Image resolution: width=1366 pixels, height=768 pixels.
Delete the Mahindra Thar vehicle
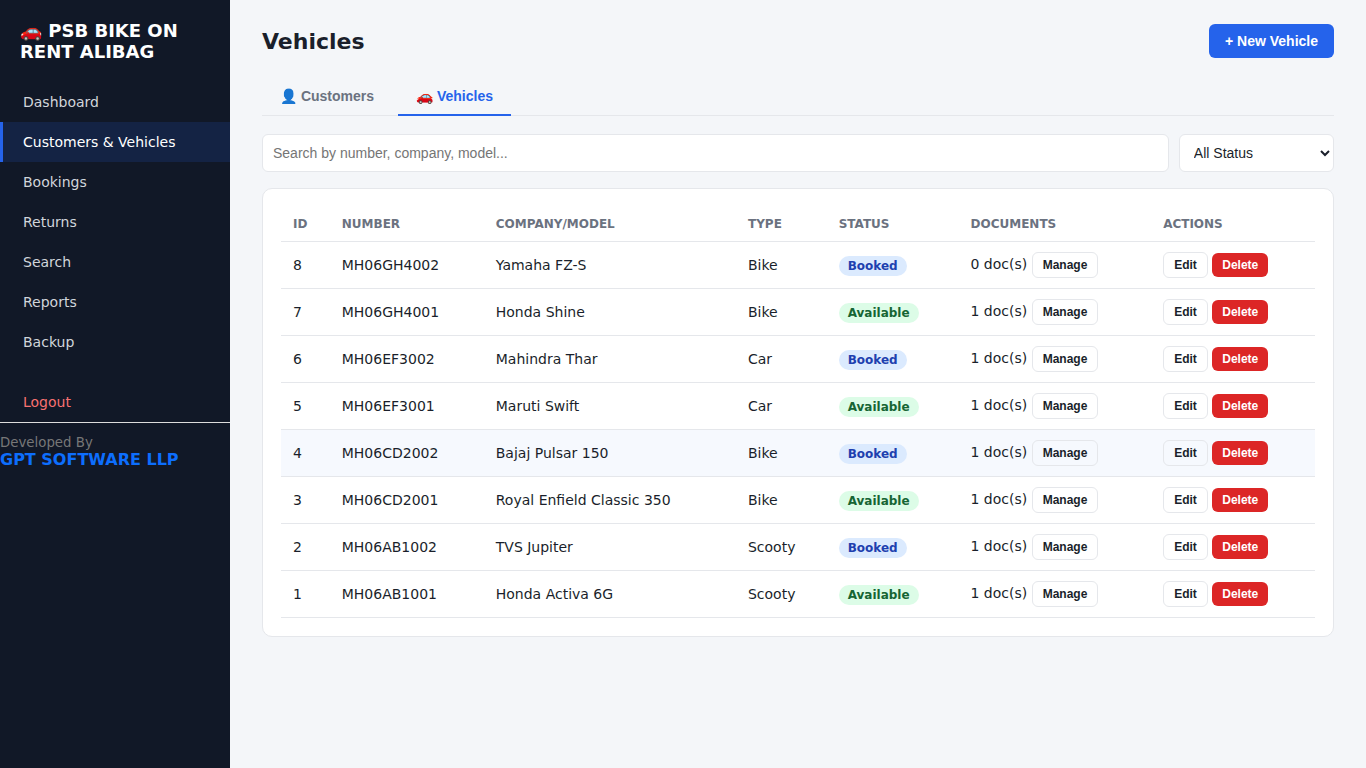[1240, 359]
